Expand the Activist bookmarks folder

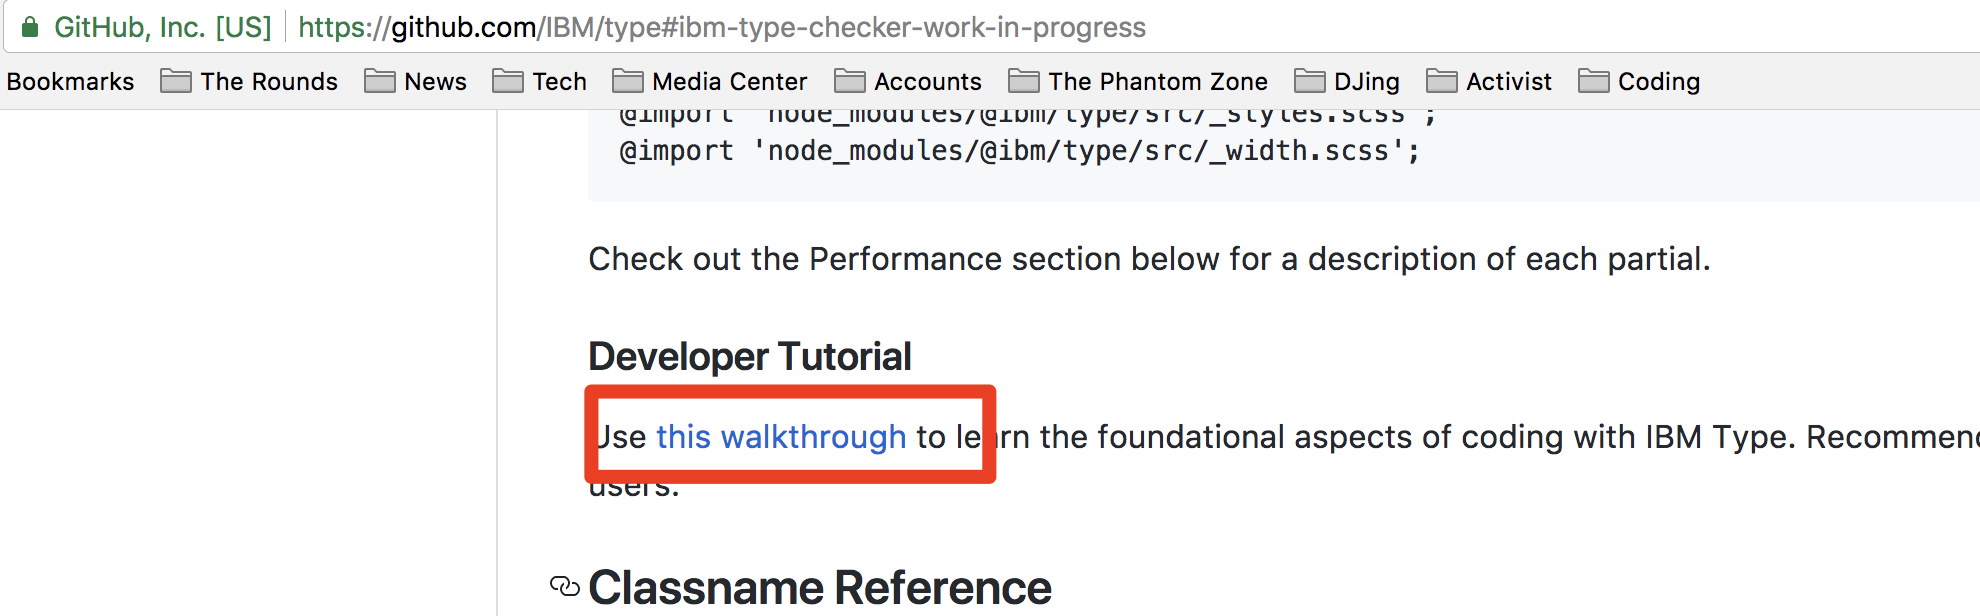1489,81
